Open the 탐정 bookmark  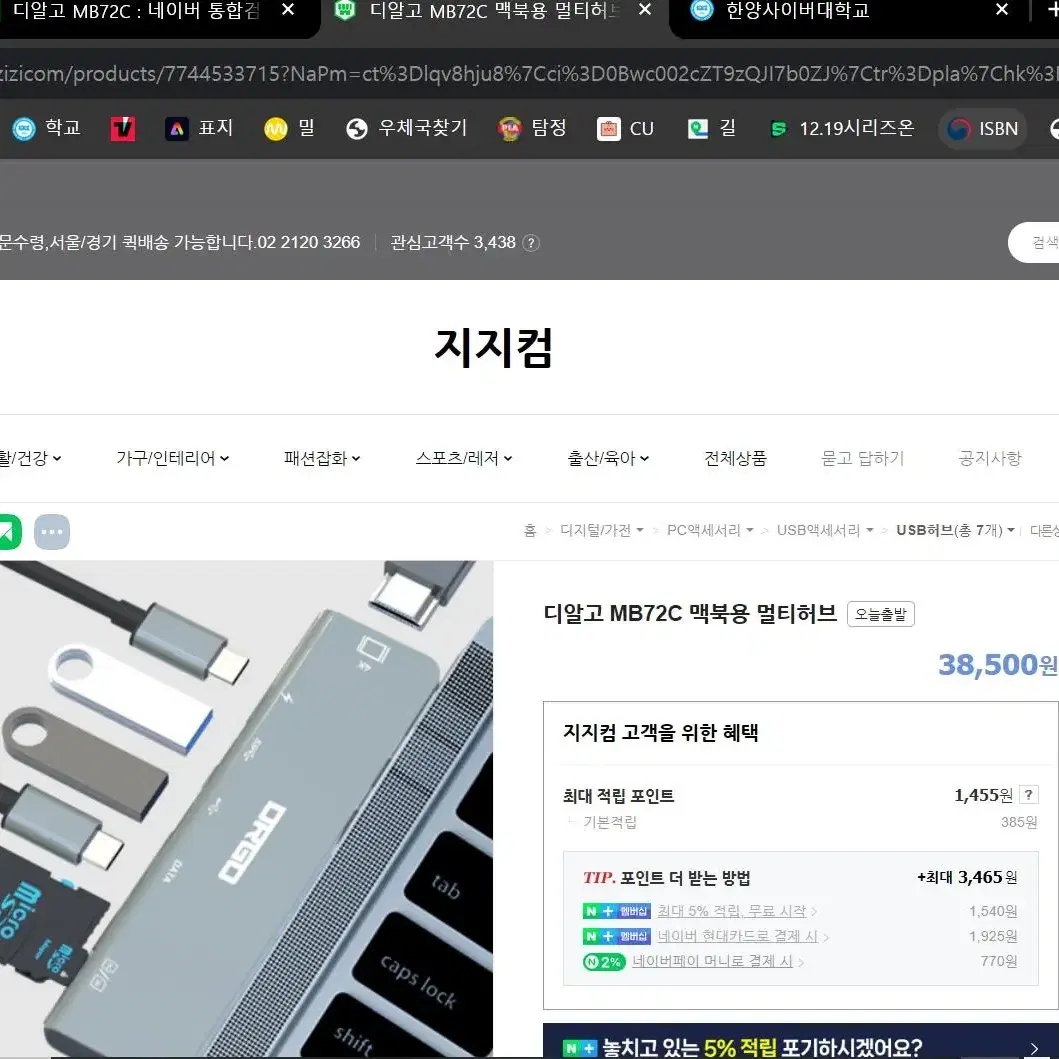pos(532,128)
